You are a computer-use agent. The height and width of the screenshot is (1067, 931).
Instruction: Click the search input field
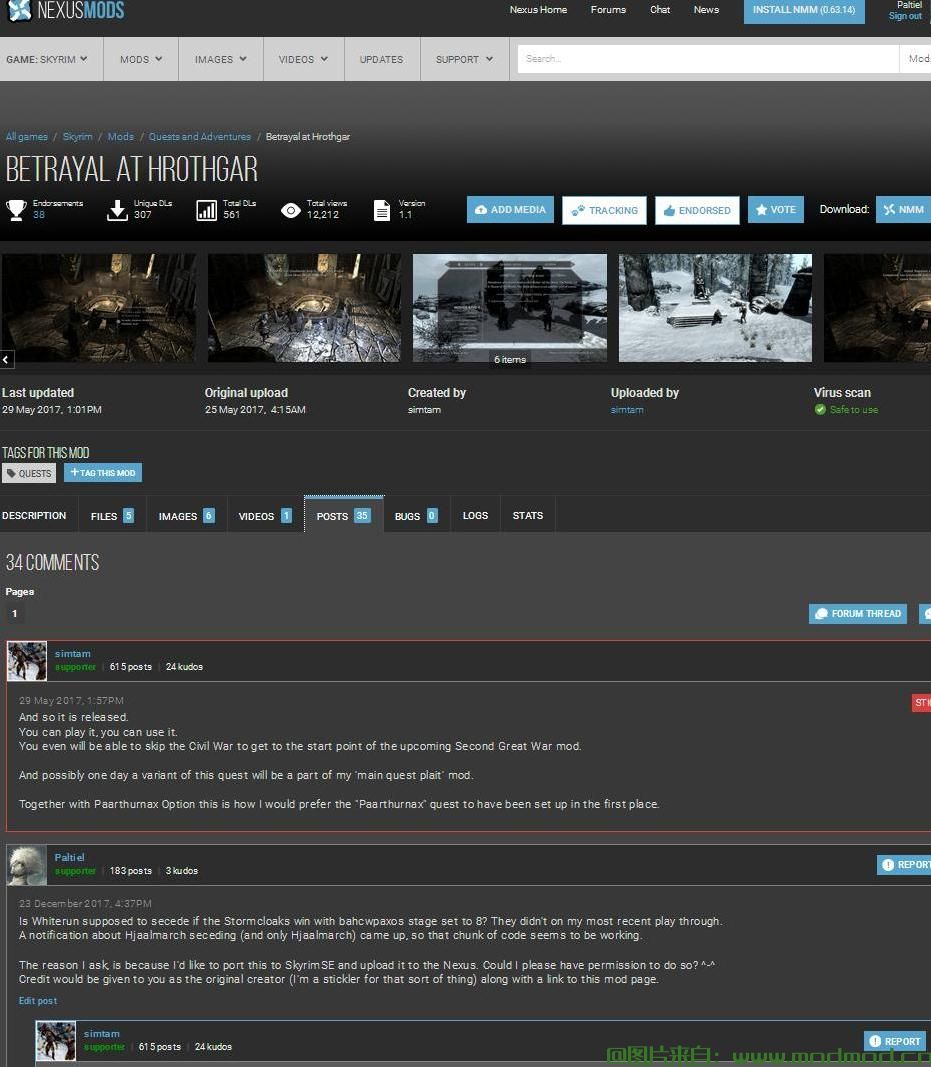pos(708,59)
